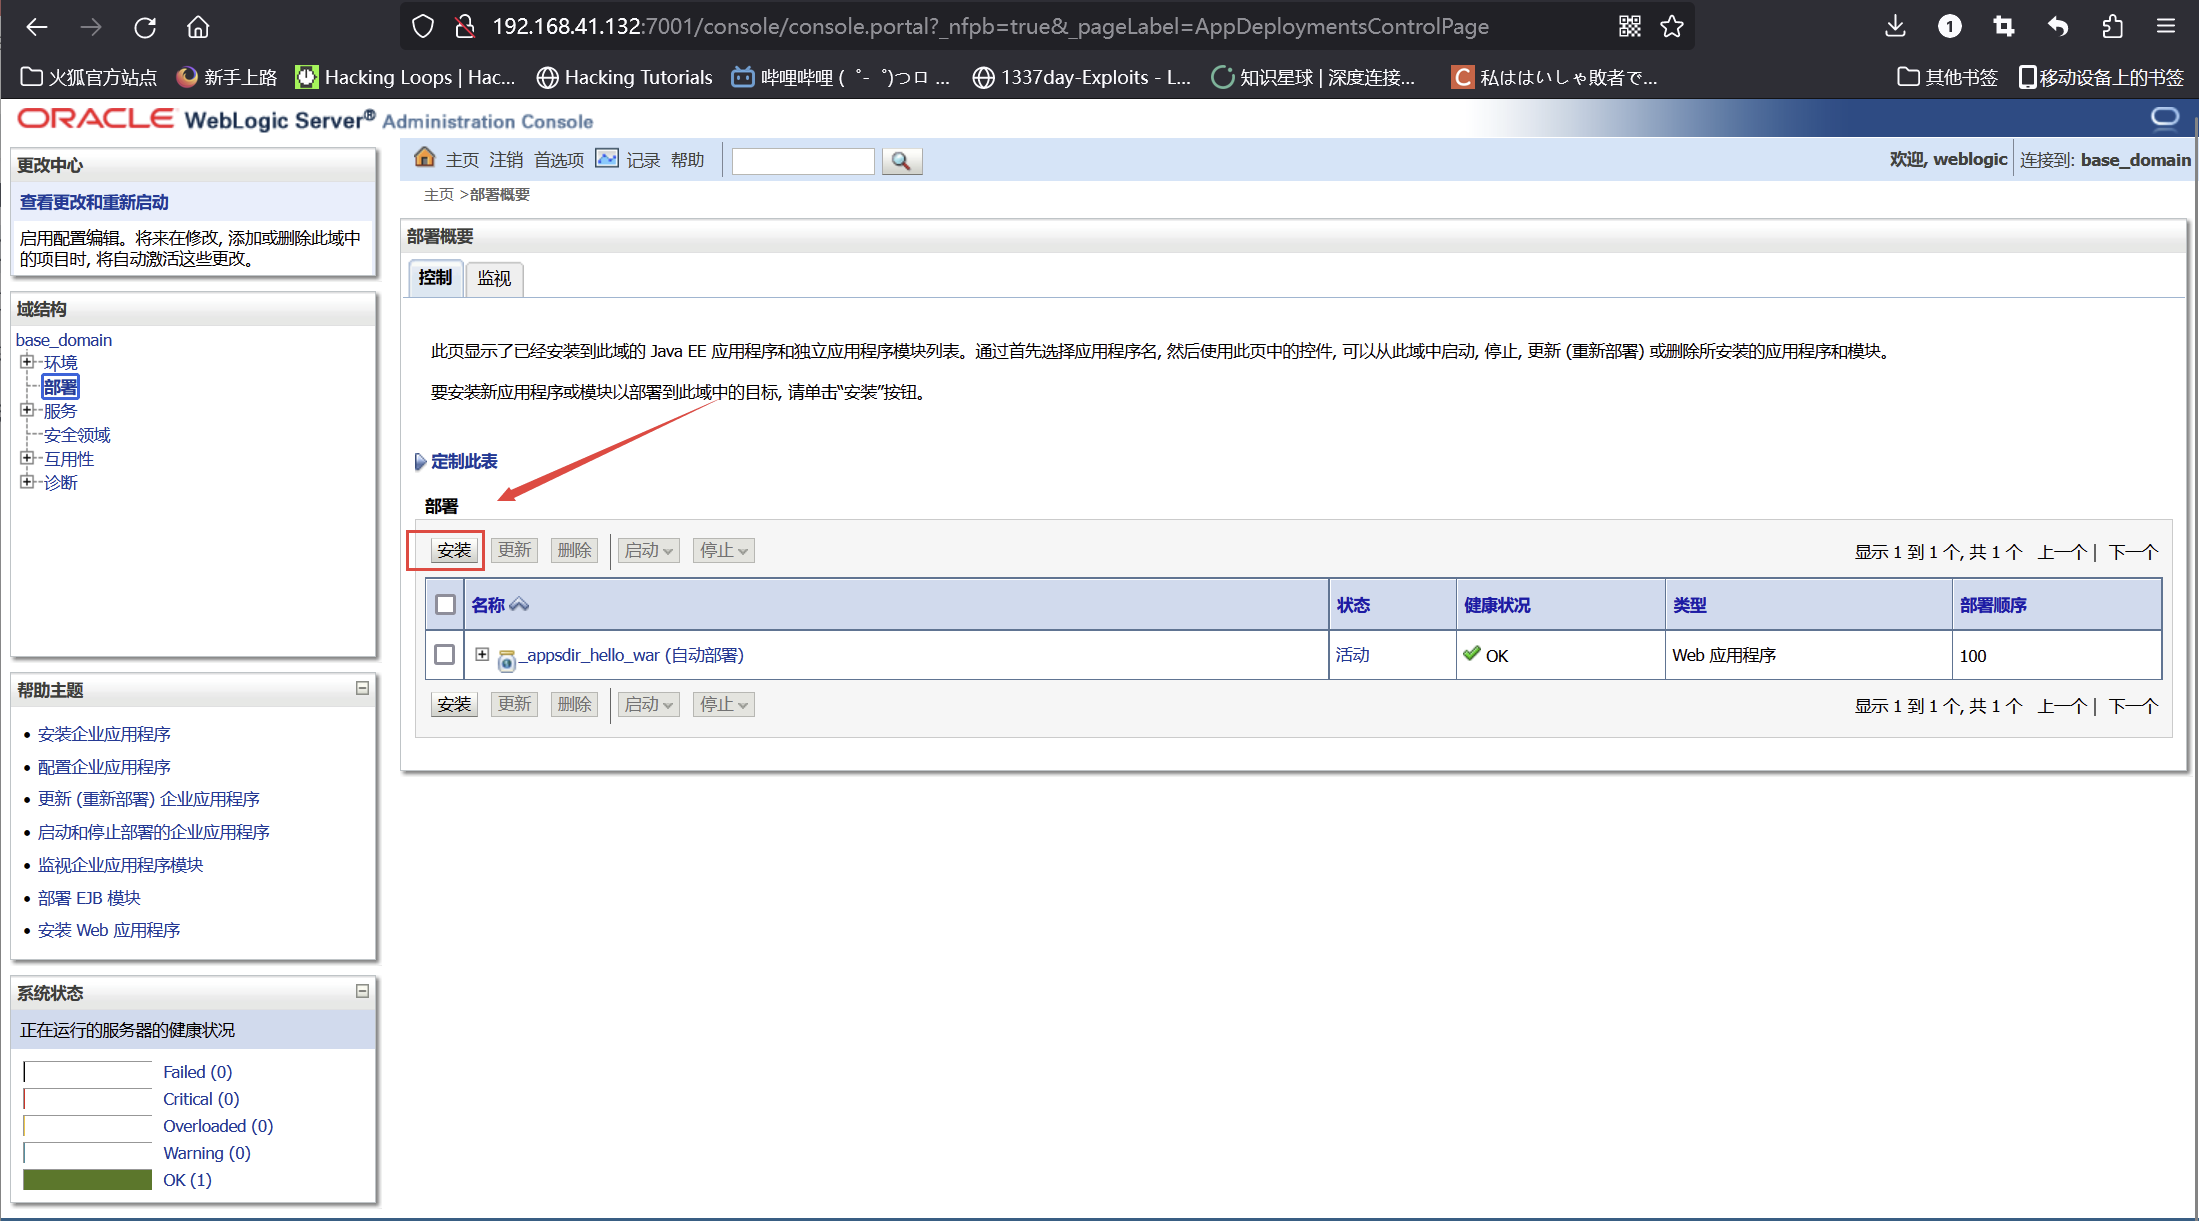Expand the 环境 tree node
The image size is (2199, 1221).
pyautogui.click(x=27, y=362)
